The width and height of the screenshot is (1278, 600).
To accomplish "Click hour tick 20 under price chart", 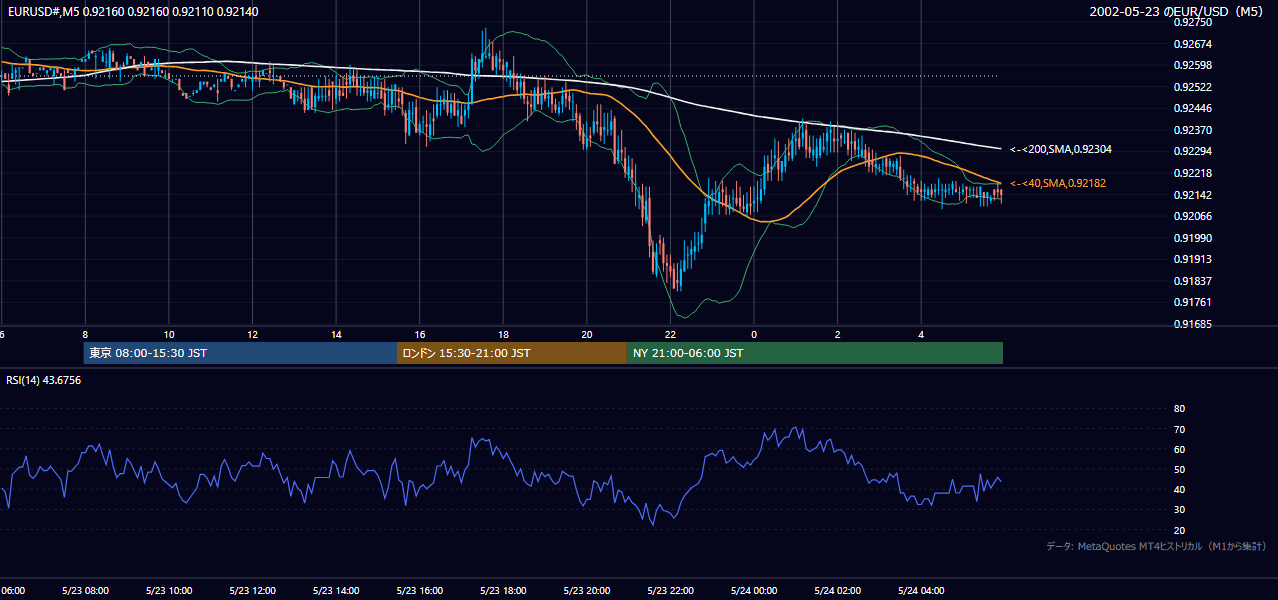I will (x=587, y=334).
